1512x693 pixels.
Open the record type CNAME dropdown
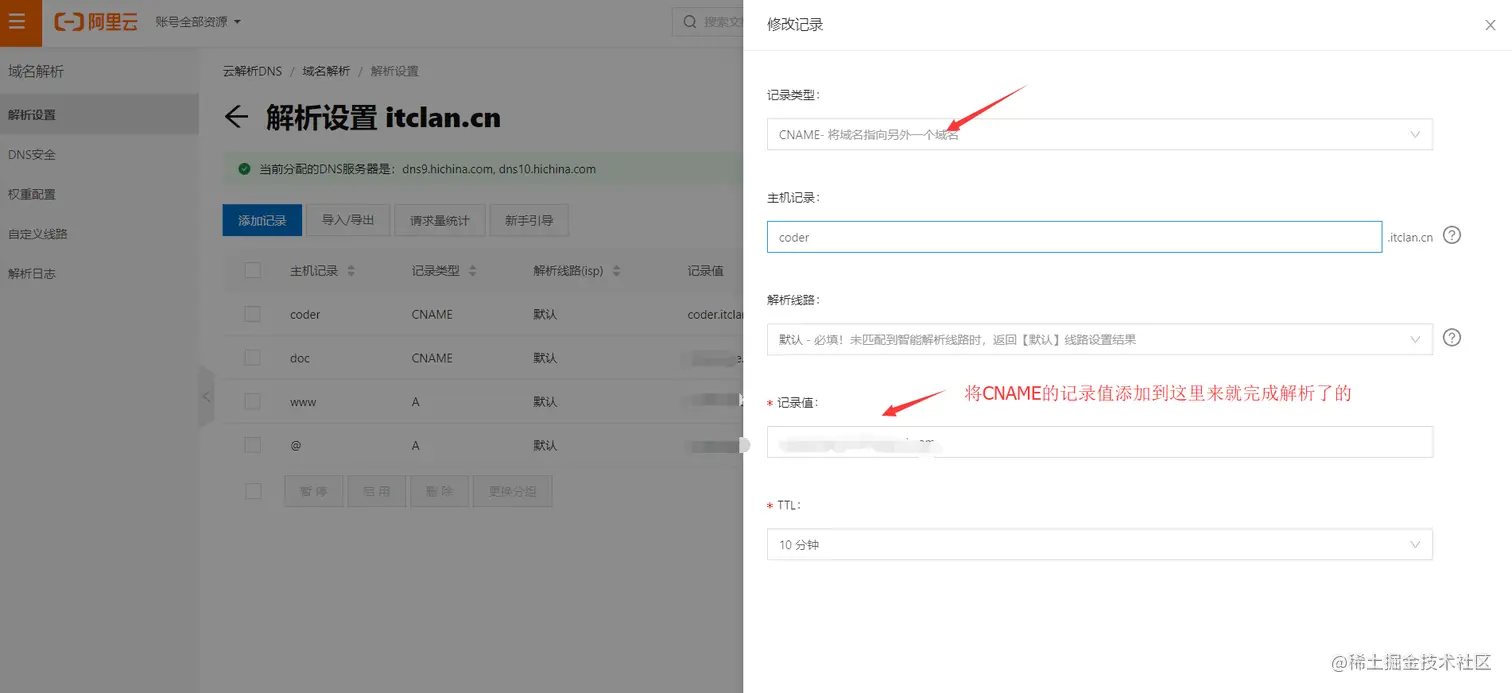click(1099, 134)
